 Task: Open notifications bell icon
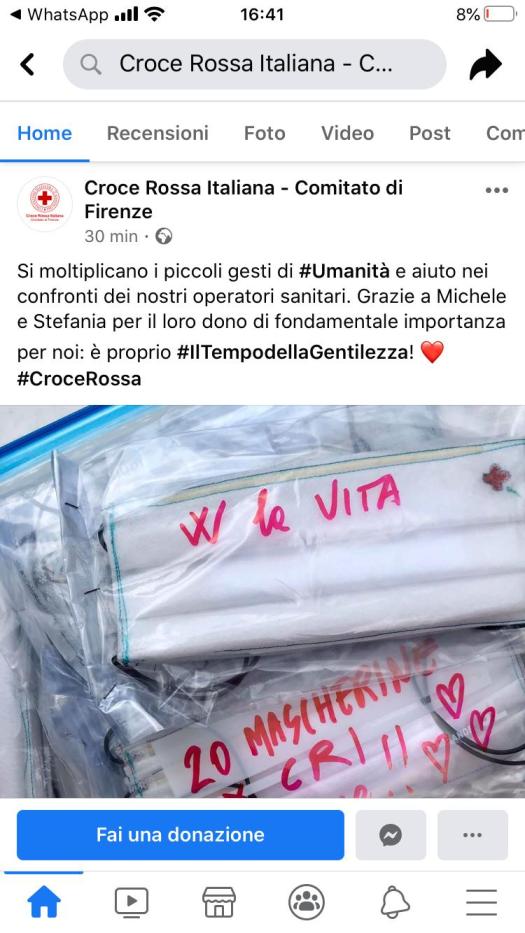[x=395, y=902]
